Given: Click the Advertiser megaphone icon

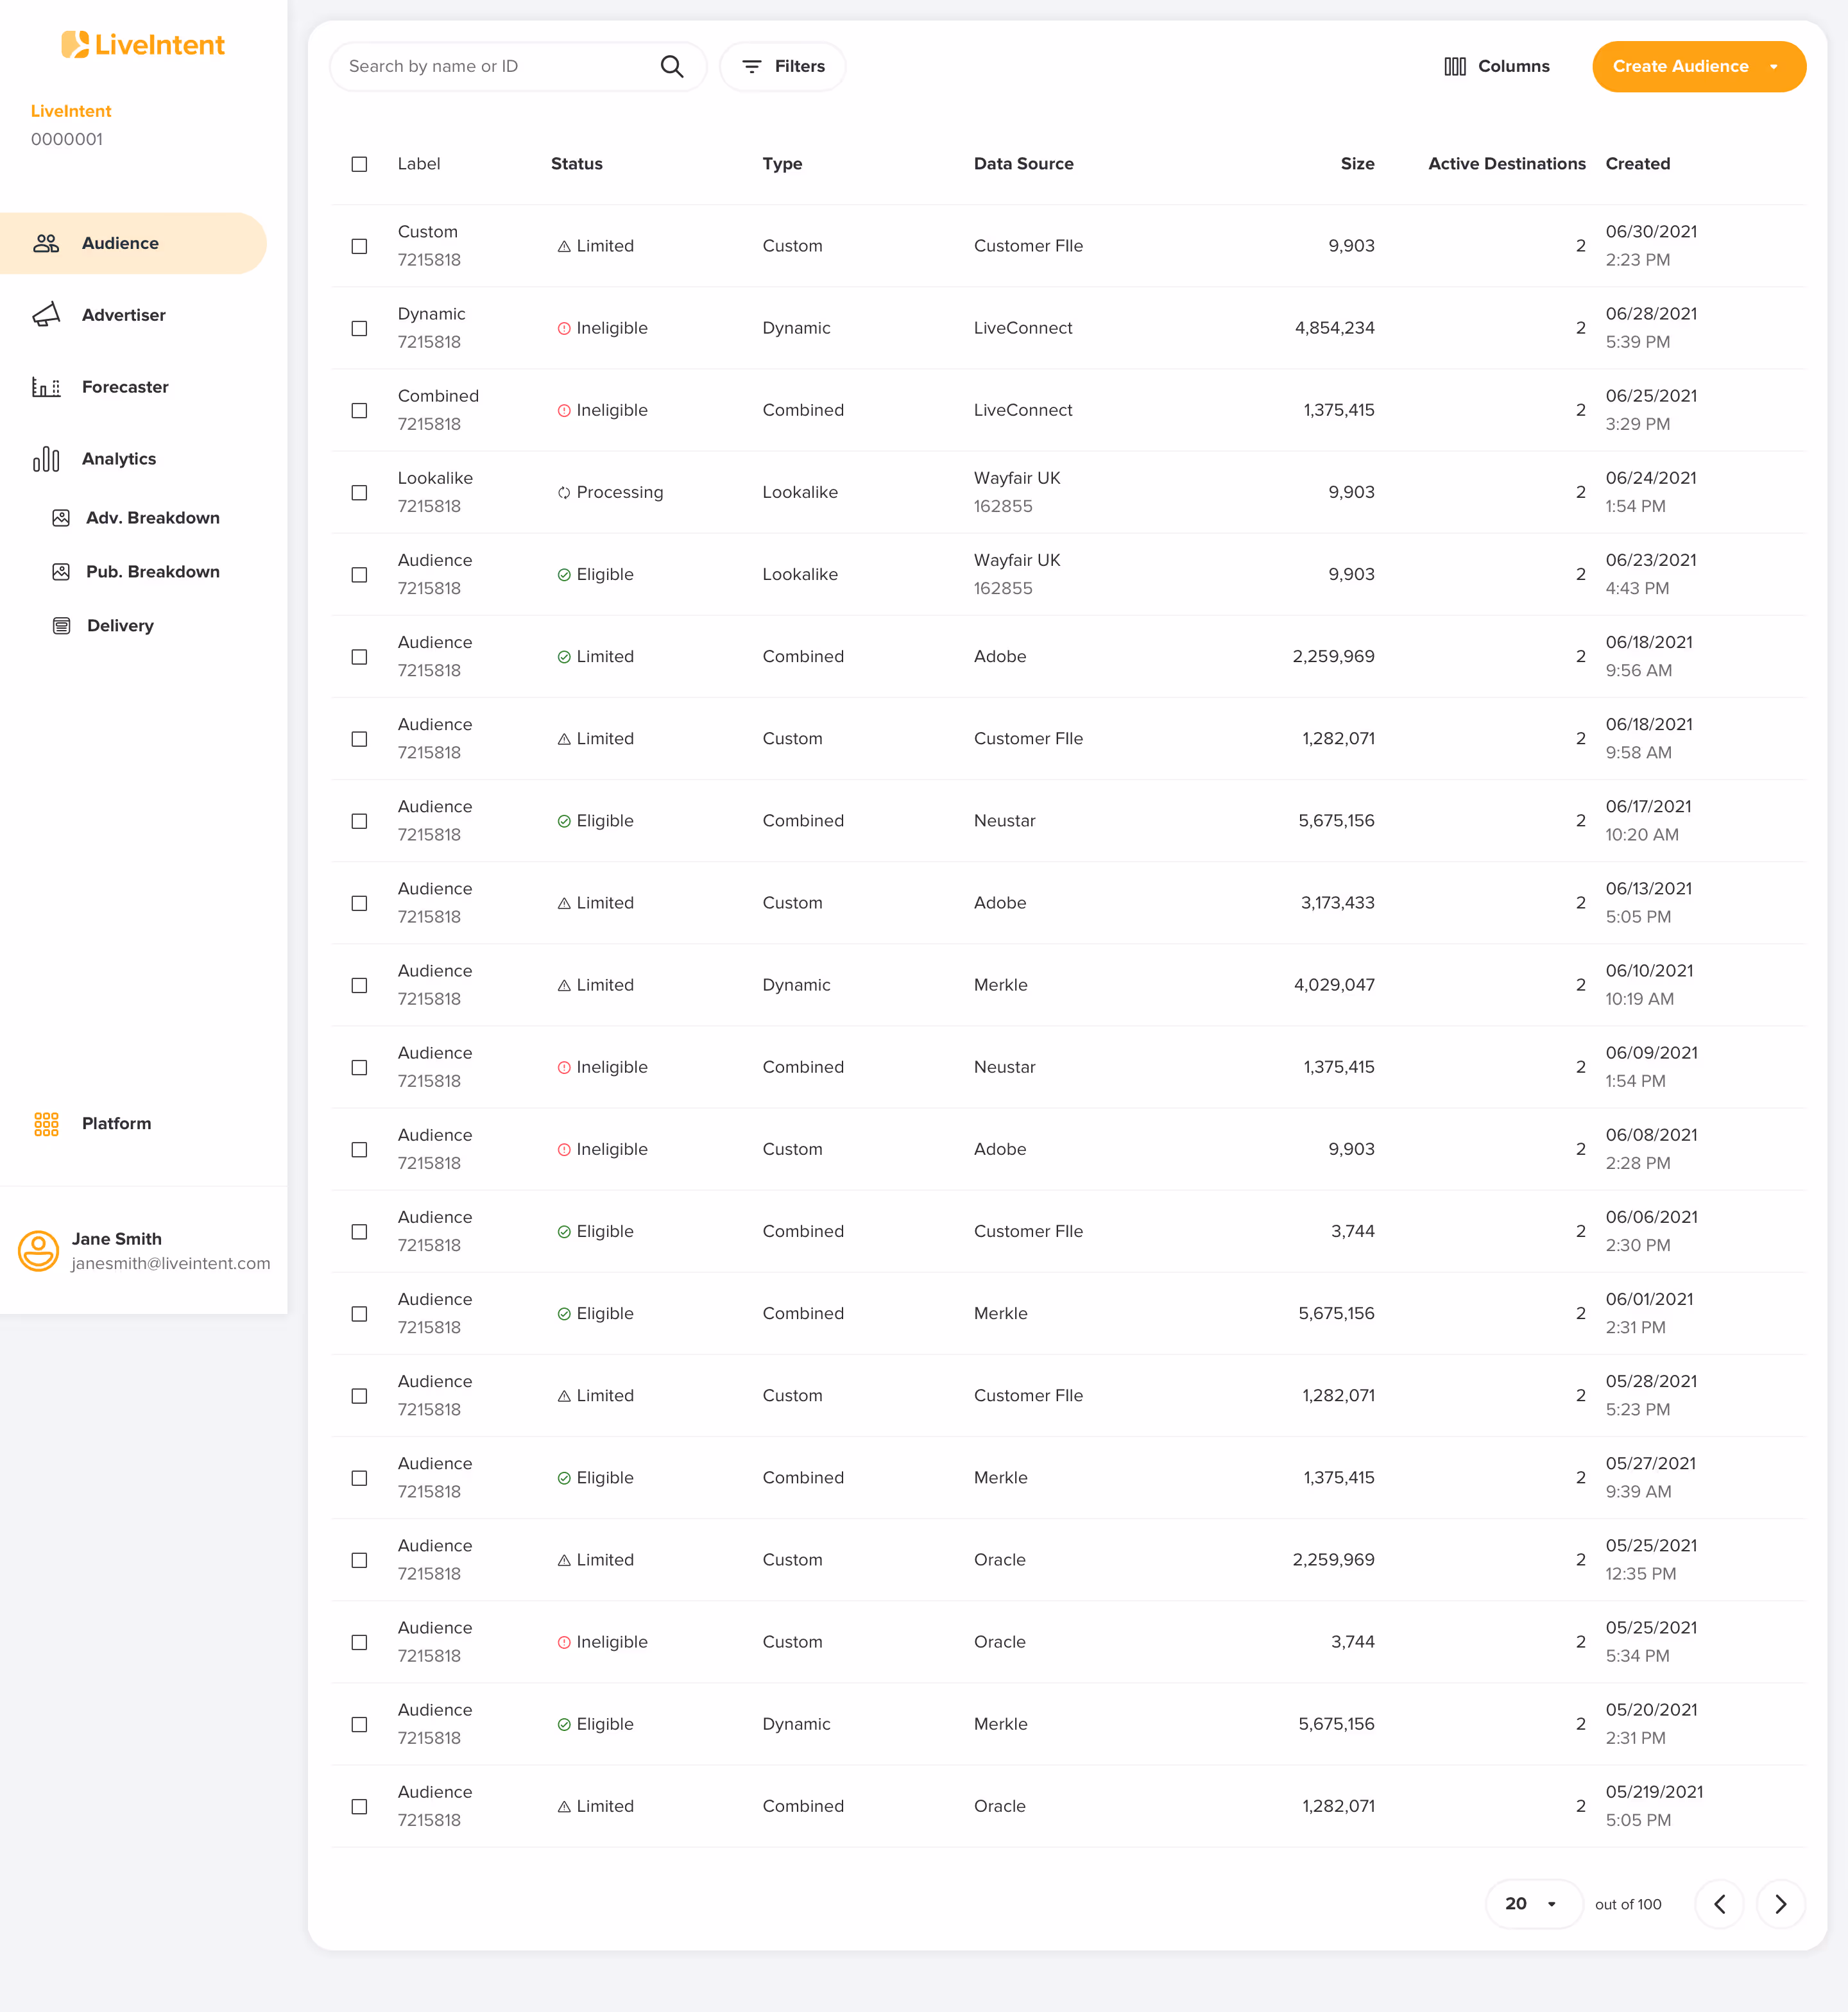Looking at the screenshot, I should (x=46, y=315).
